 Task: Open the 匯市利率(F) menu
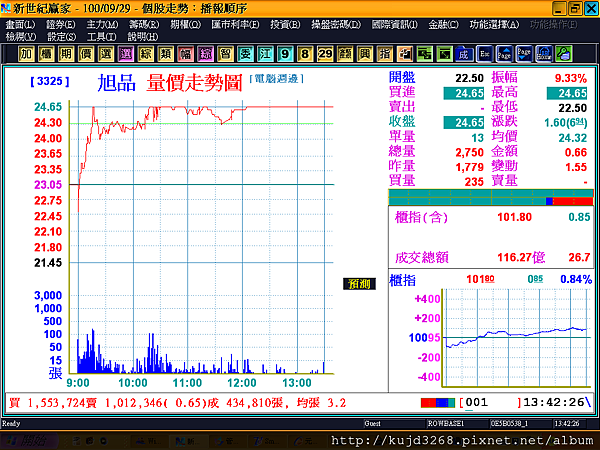click(235, 24)
